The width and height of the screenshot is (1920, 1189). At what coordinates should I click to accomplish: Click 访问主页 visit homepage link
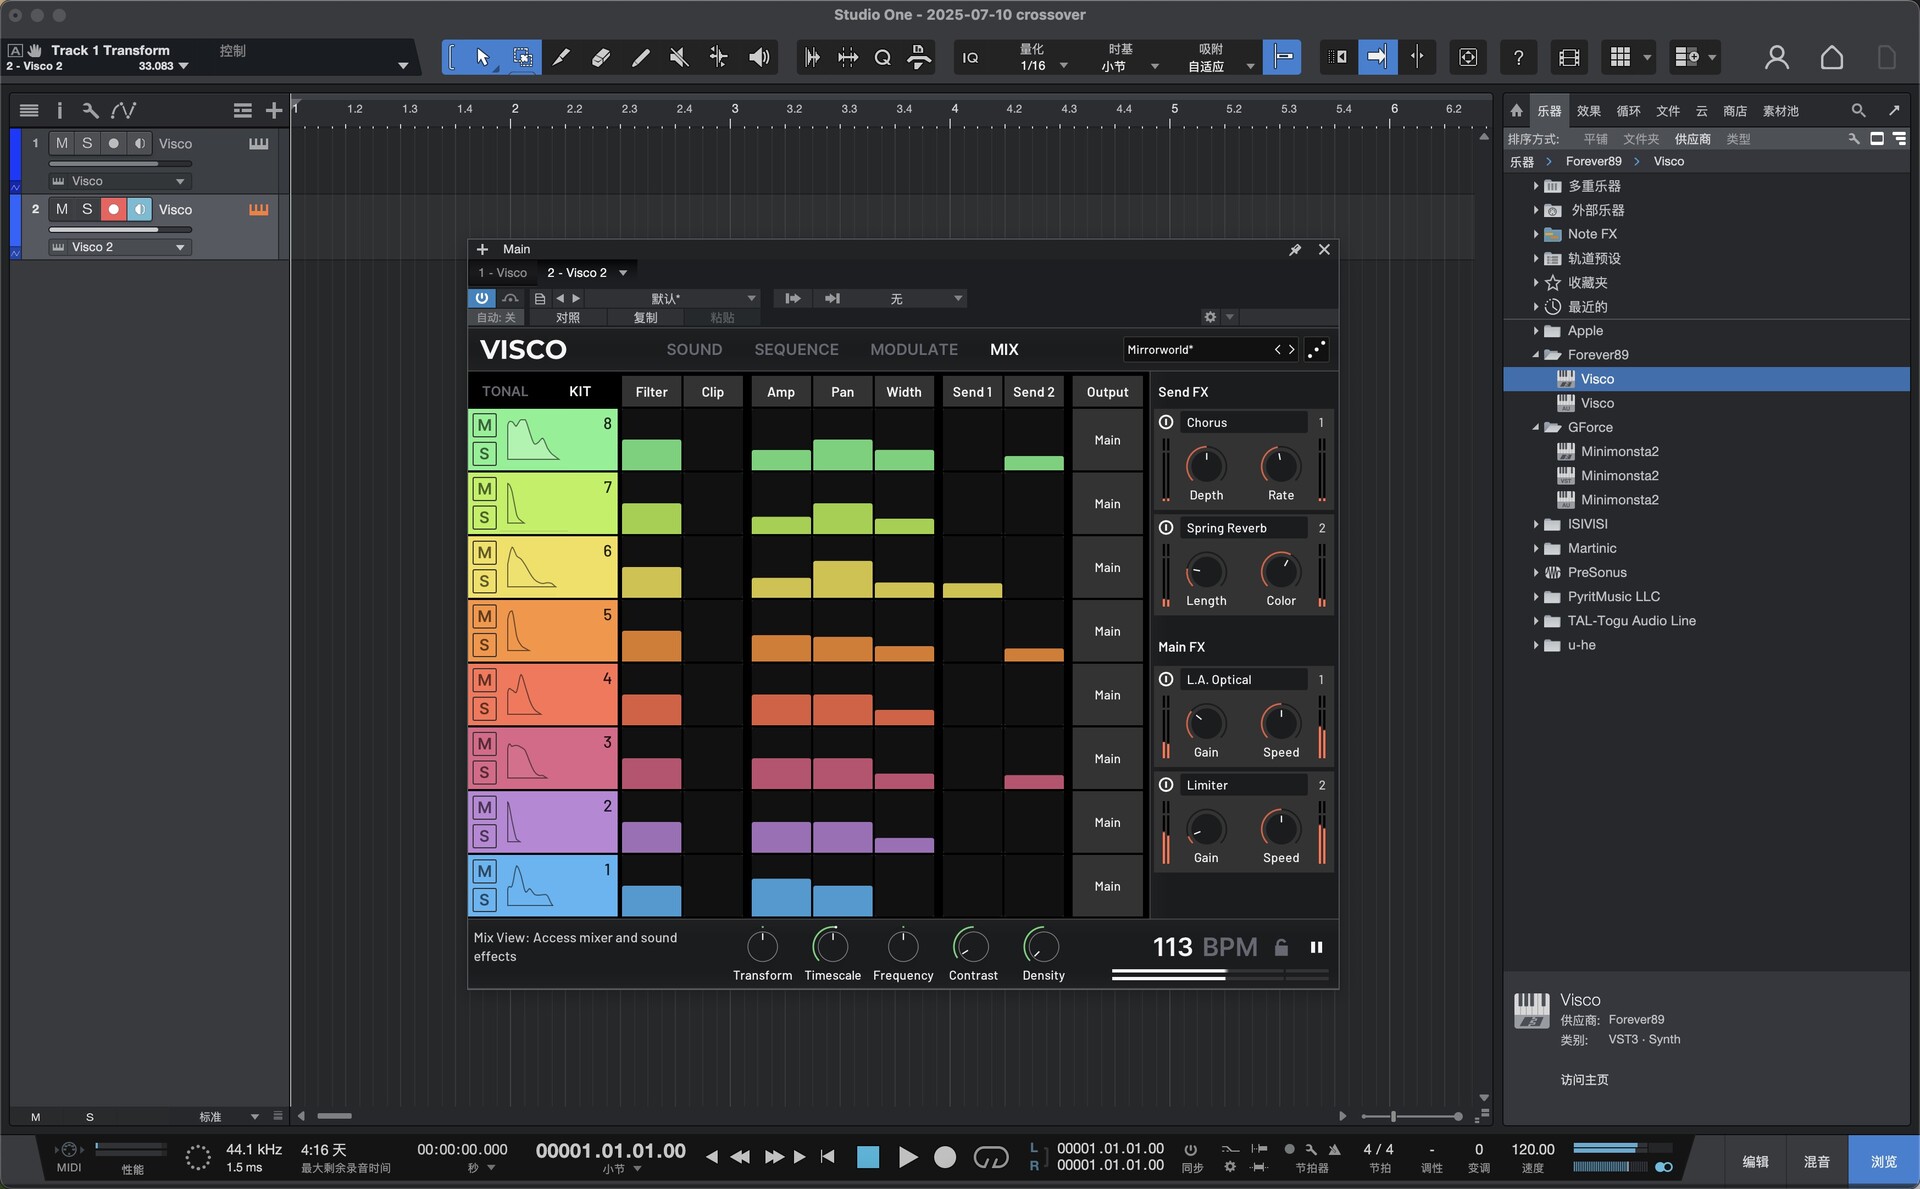click(1584, 1079)
